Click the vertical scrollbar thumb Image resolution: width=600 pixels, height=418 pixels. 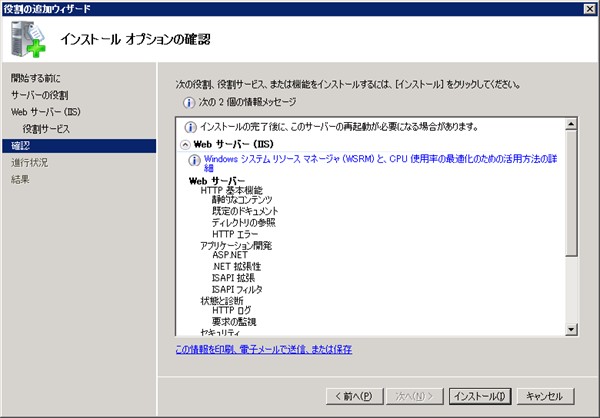tap(571, 193)
